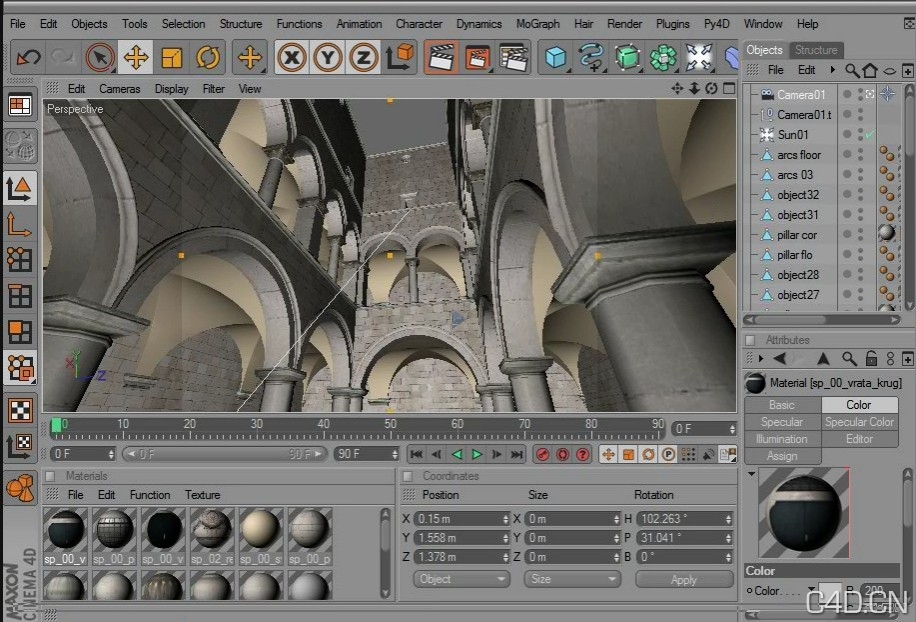Screen dimensions: 916x622
Task: Open the Object coordinate system dropdown
Action: click(460, 578)
